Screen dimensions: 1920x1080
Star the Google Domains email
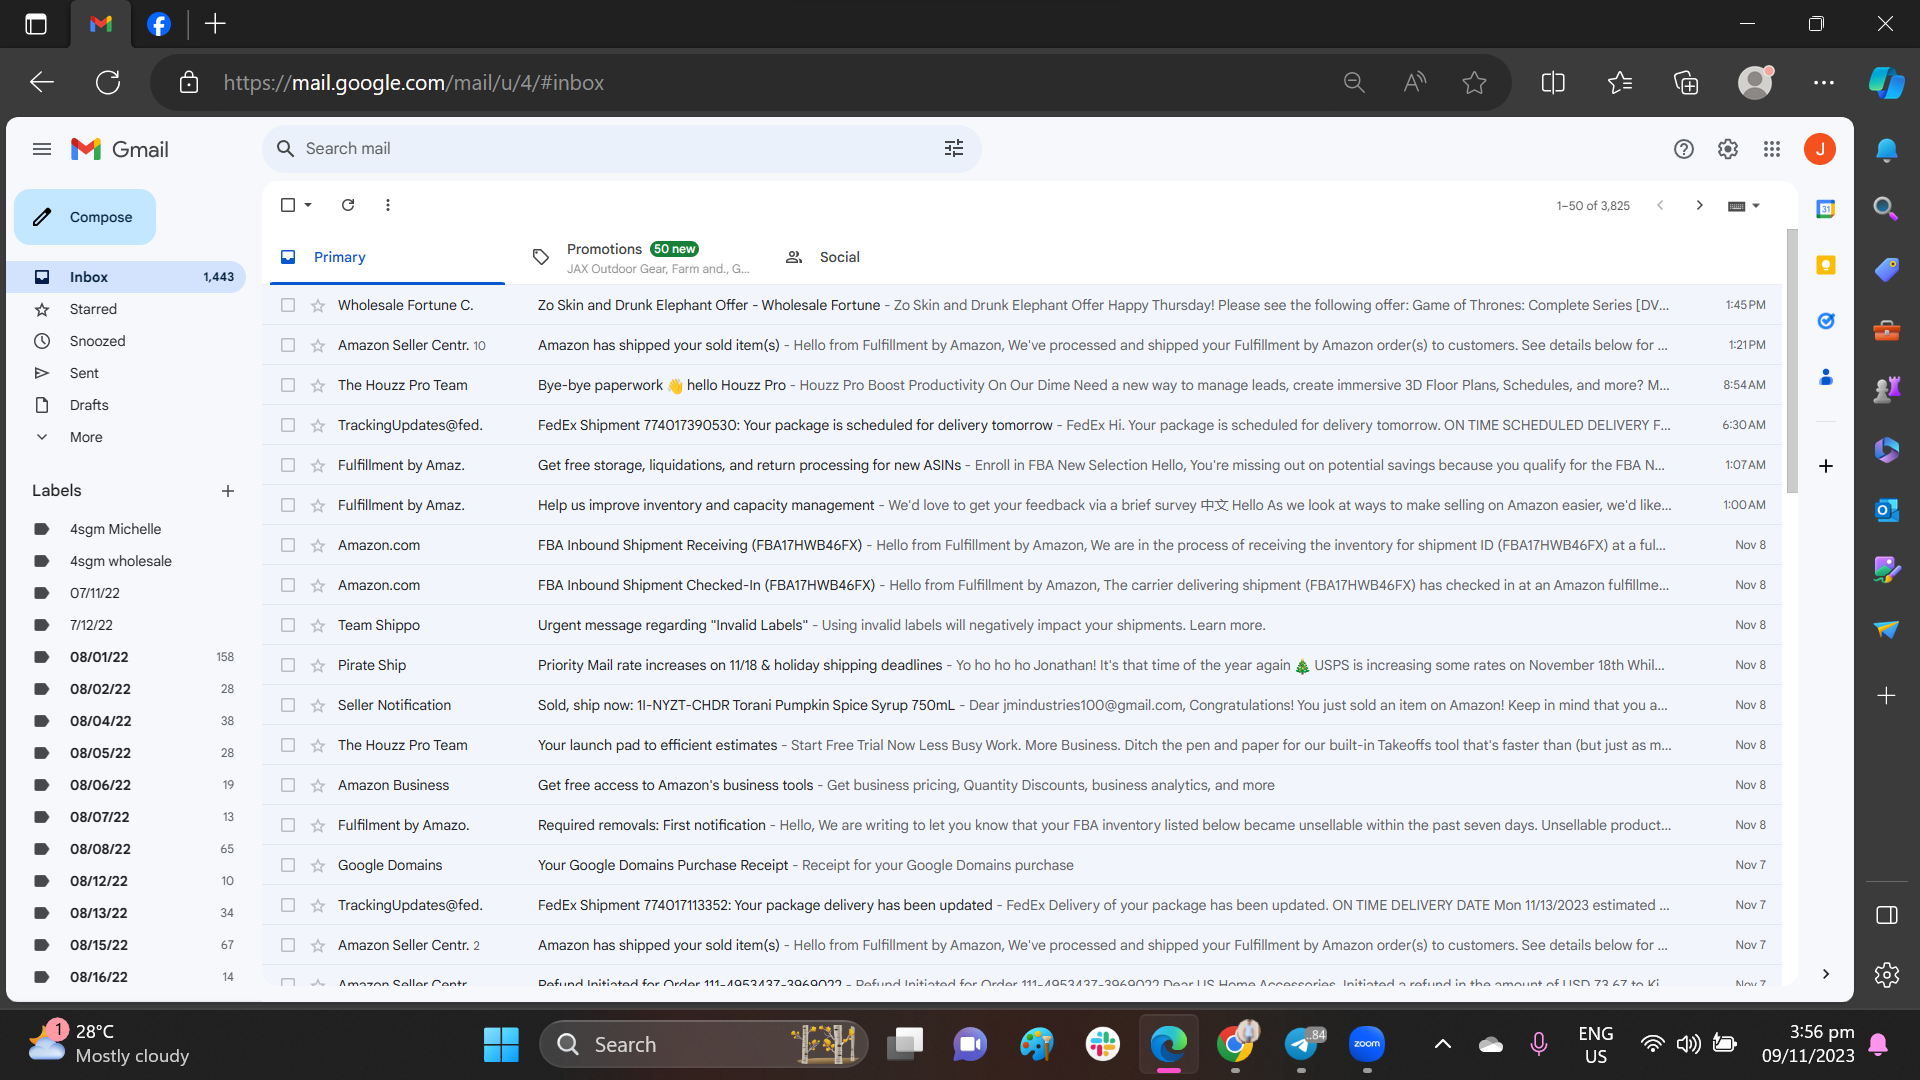318,865
